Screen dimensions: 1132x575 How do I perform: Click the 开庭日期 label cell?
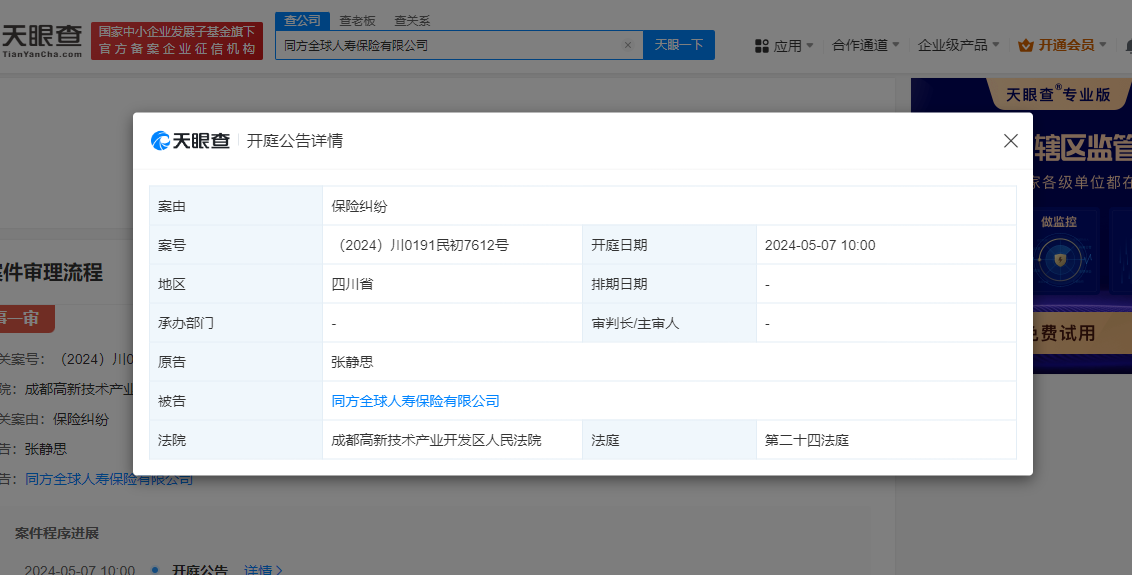669,245
